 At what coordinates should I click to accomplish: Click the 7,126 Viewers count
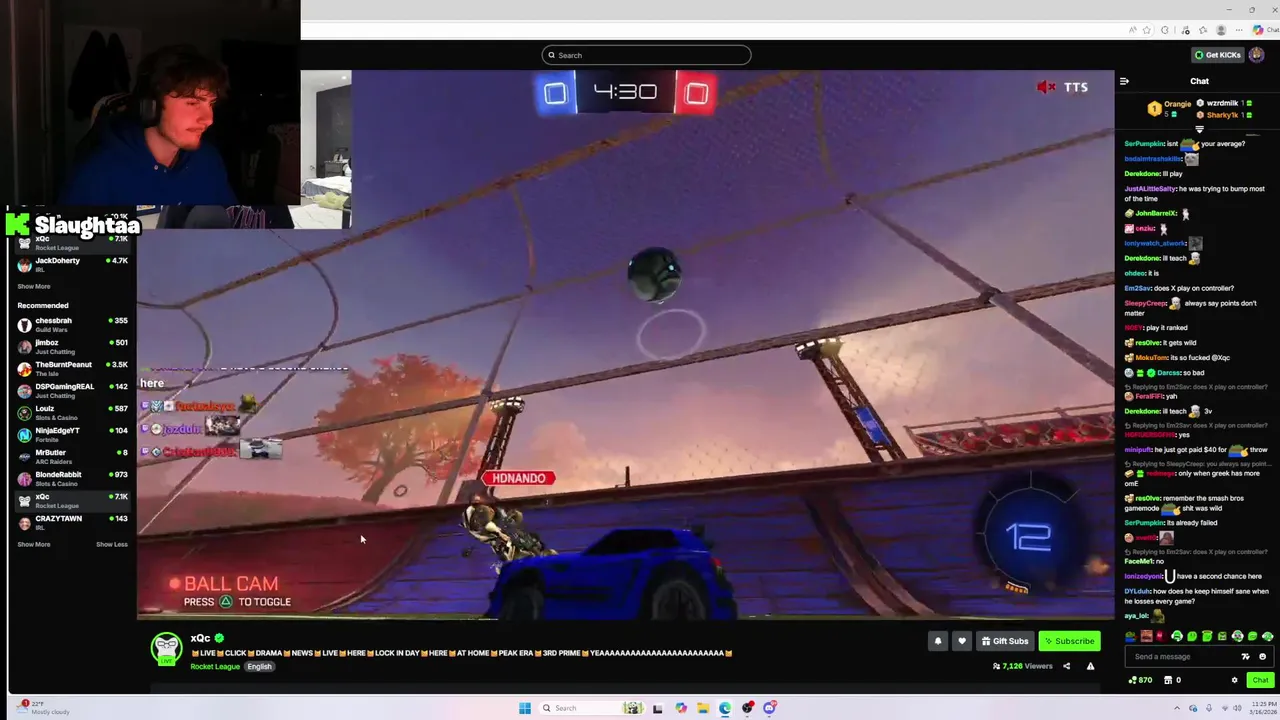[1023, 666]
